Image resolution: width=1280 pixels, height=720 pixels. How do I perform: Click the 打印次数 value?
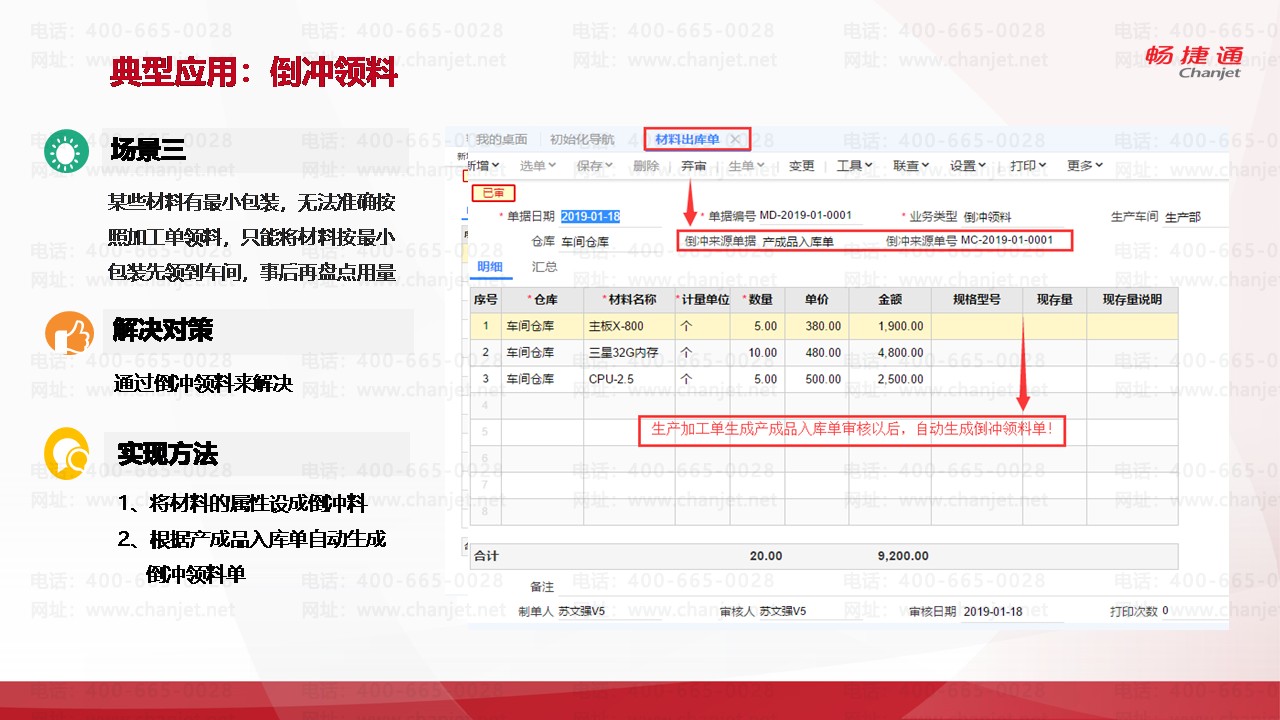click(1165, 611)
